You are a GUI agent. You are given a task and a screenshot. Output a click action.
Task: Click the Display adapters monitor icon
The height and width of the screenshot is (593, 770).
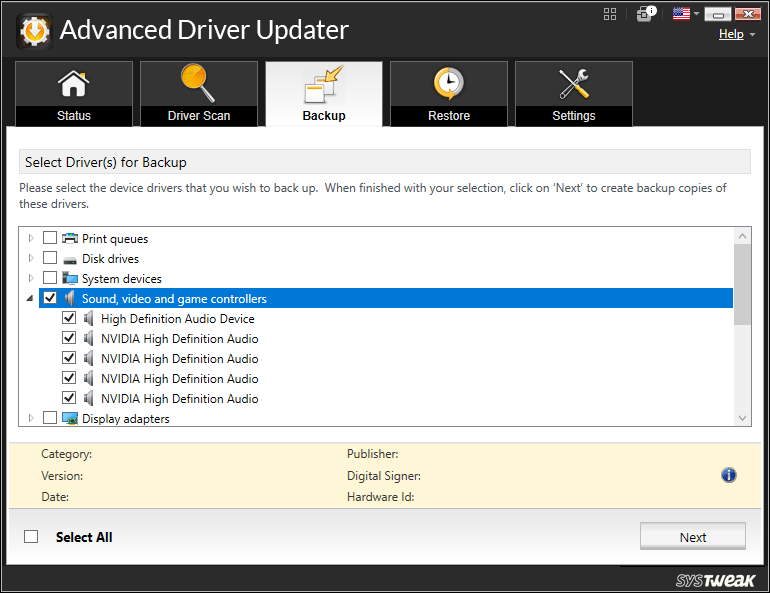pos(70,419)
